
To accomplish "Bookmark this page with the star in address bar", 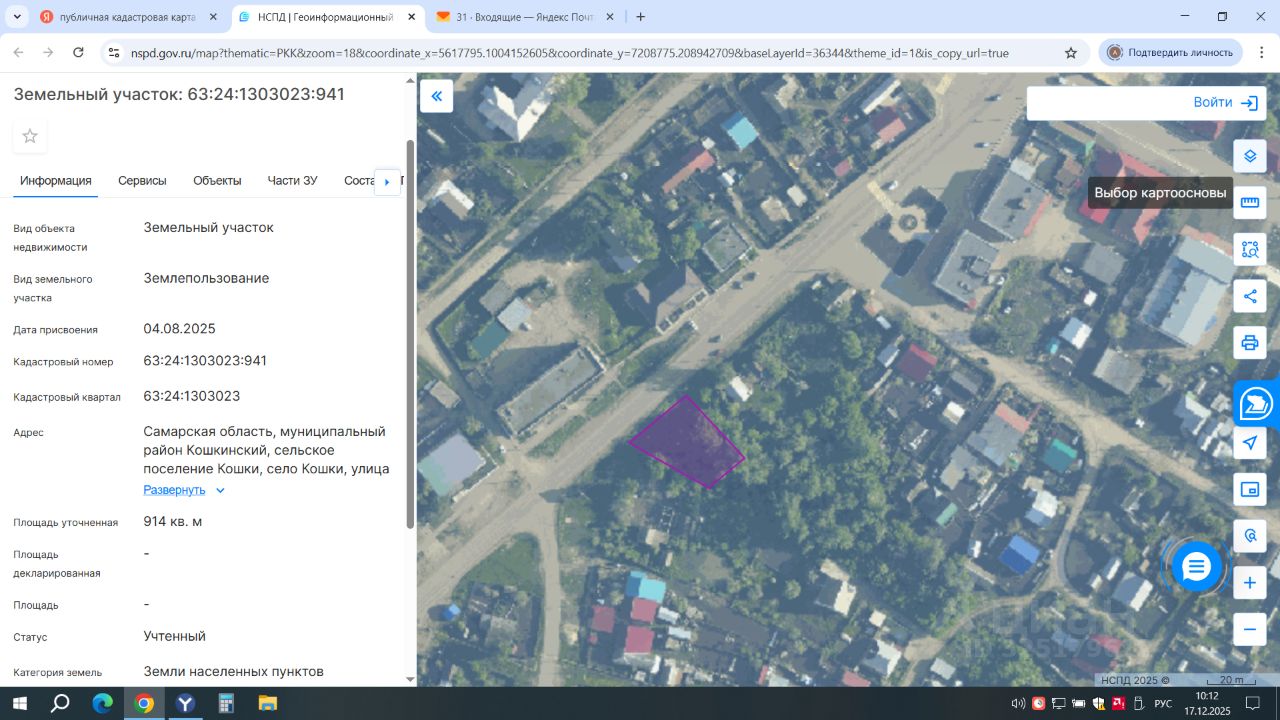I will [x=1071, y=53].
